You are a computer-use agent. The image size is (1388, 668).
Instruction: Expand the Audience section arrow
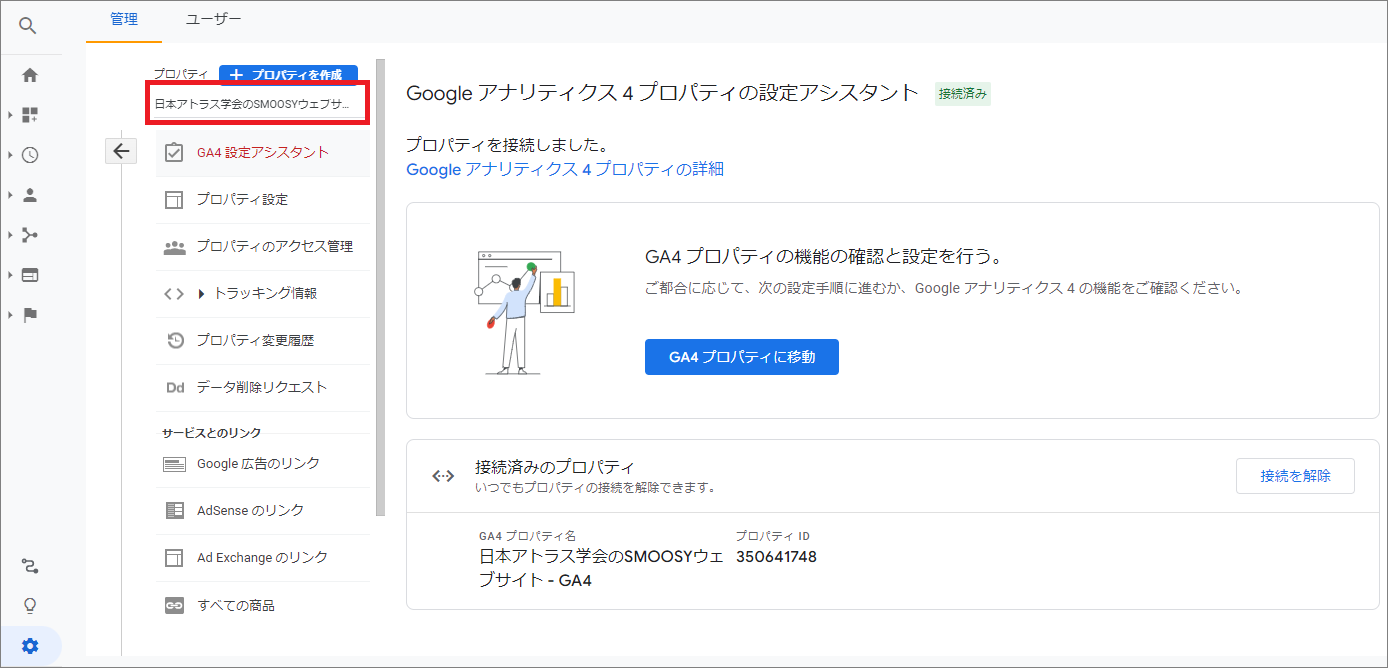click(x=10, y=195)
